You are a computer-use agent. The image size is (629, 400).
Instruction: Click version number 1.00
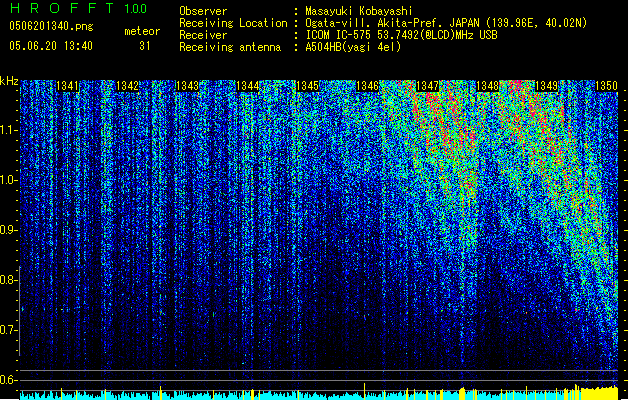135,8
